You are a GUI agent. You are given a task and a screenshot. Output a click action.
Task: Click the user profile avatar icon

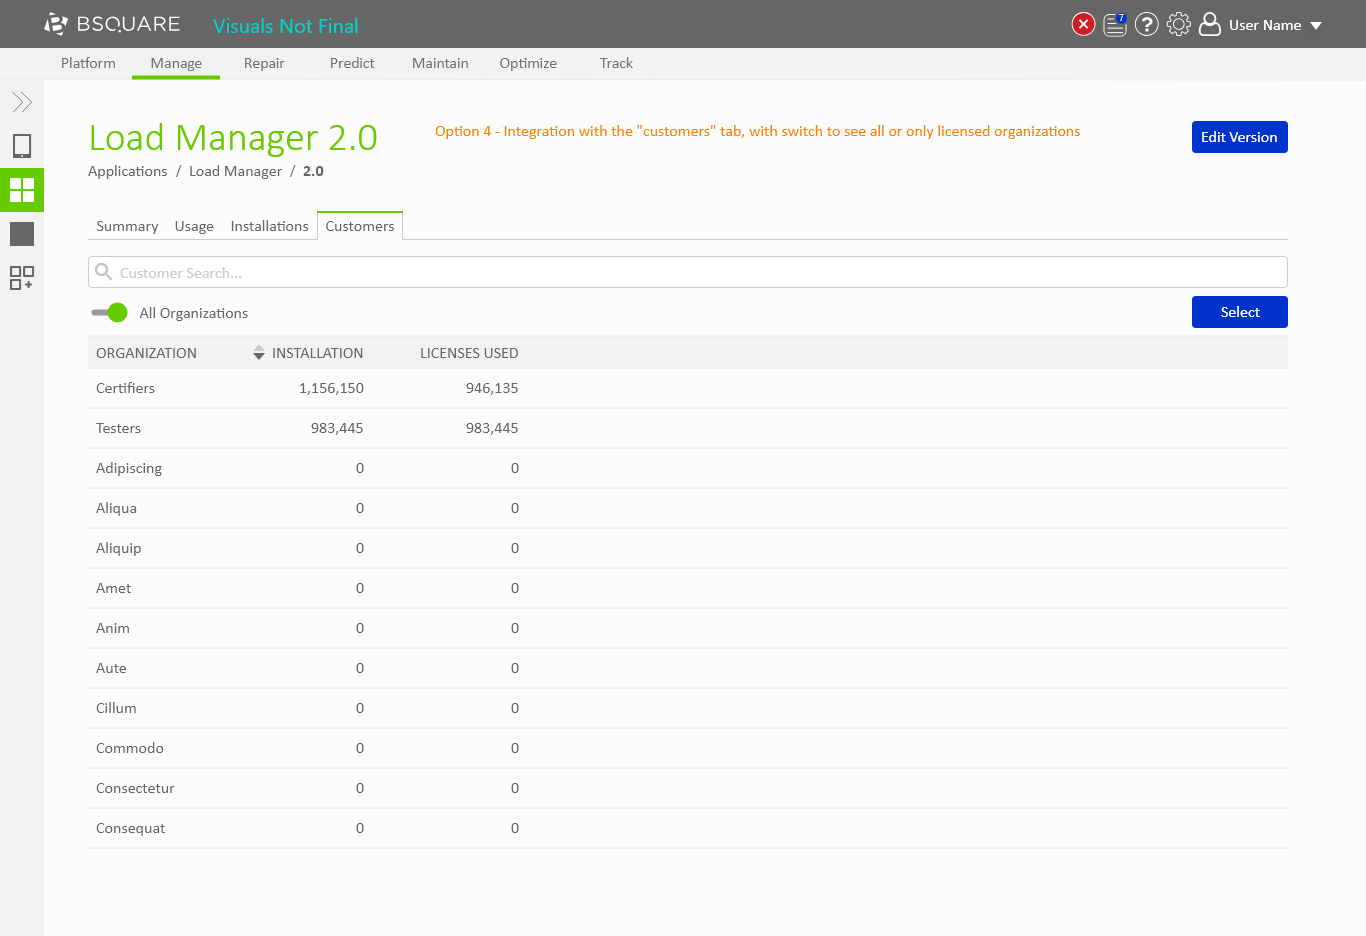pos(1210,24)
